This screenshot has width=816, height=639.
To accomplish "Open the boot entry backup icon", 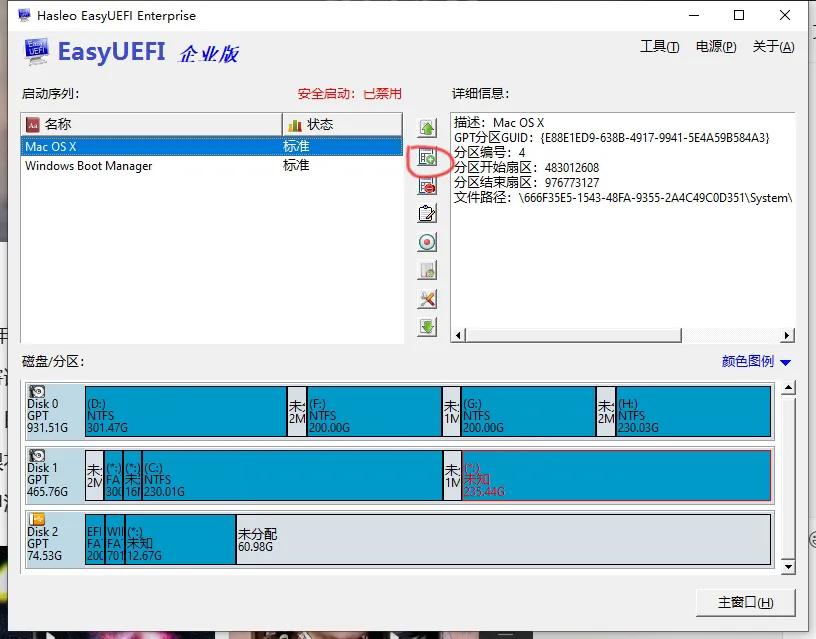I will [x=426, y=269].
